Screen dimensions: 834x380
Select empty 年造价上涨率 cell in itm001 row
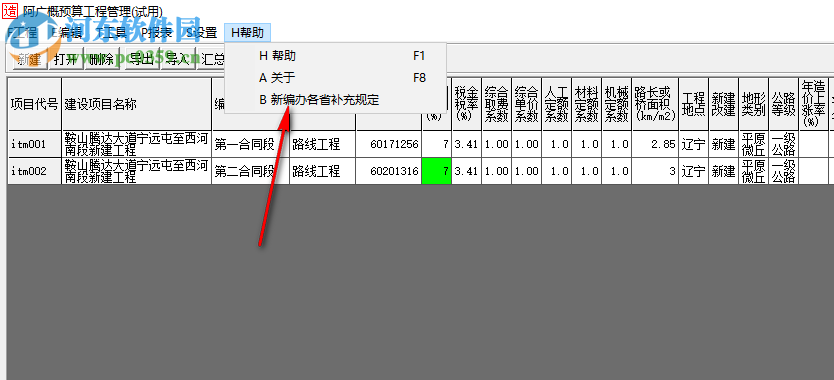click(814, 144)
